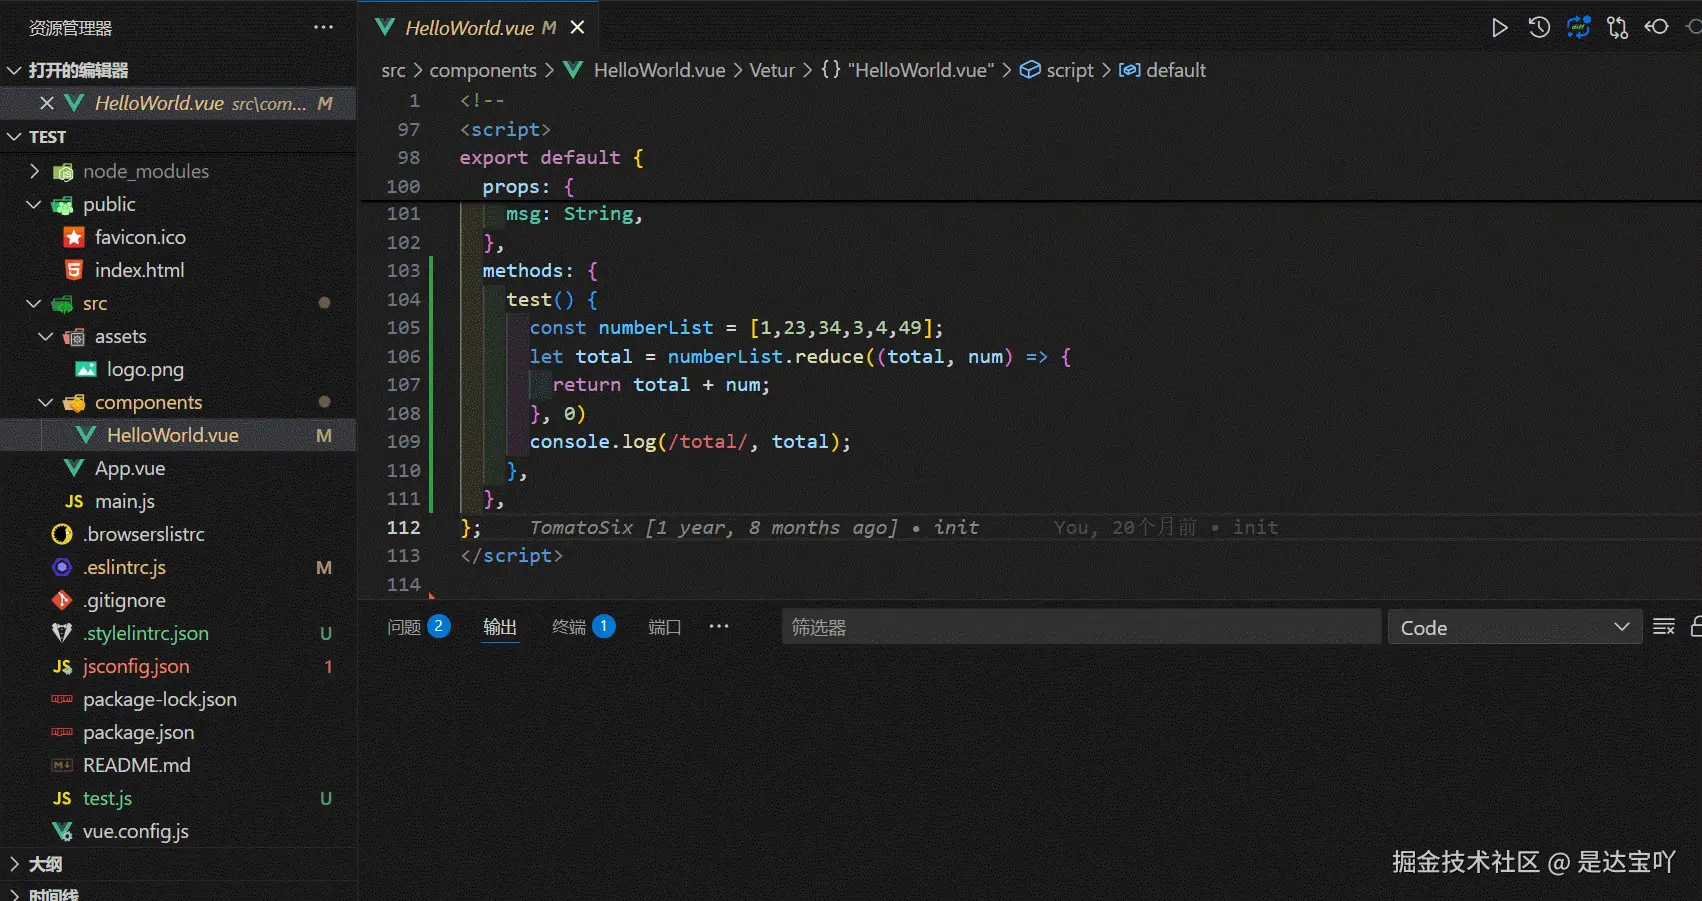
Task: Open components in the breadcrumb path
Action: (x=483, y=70)
